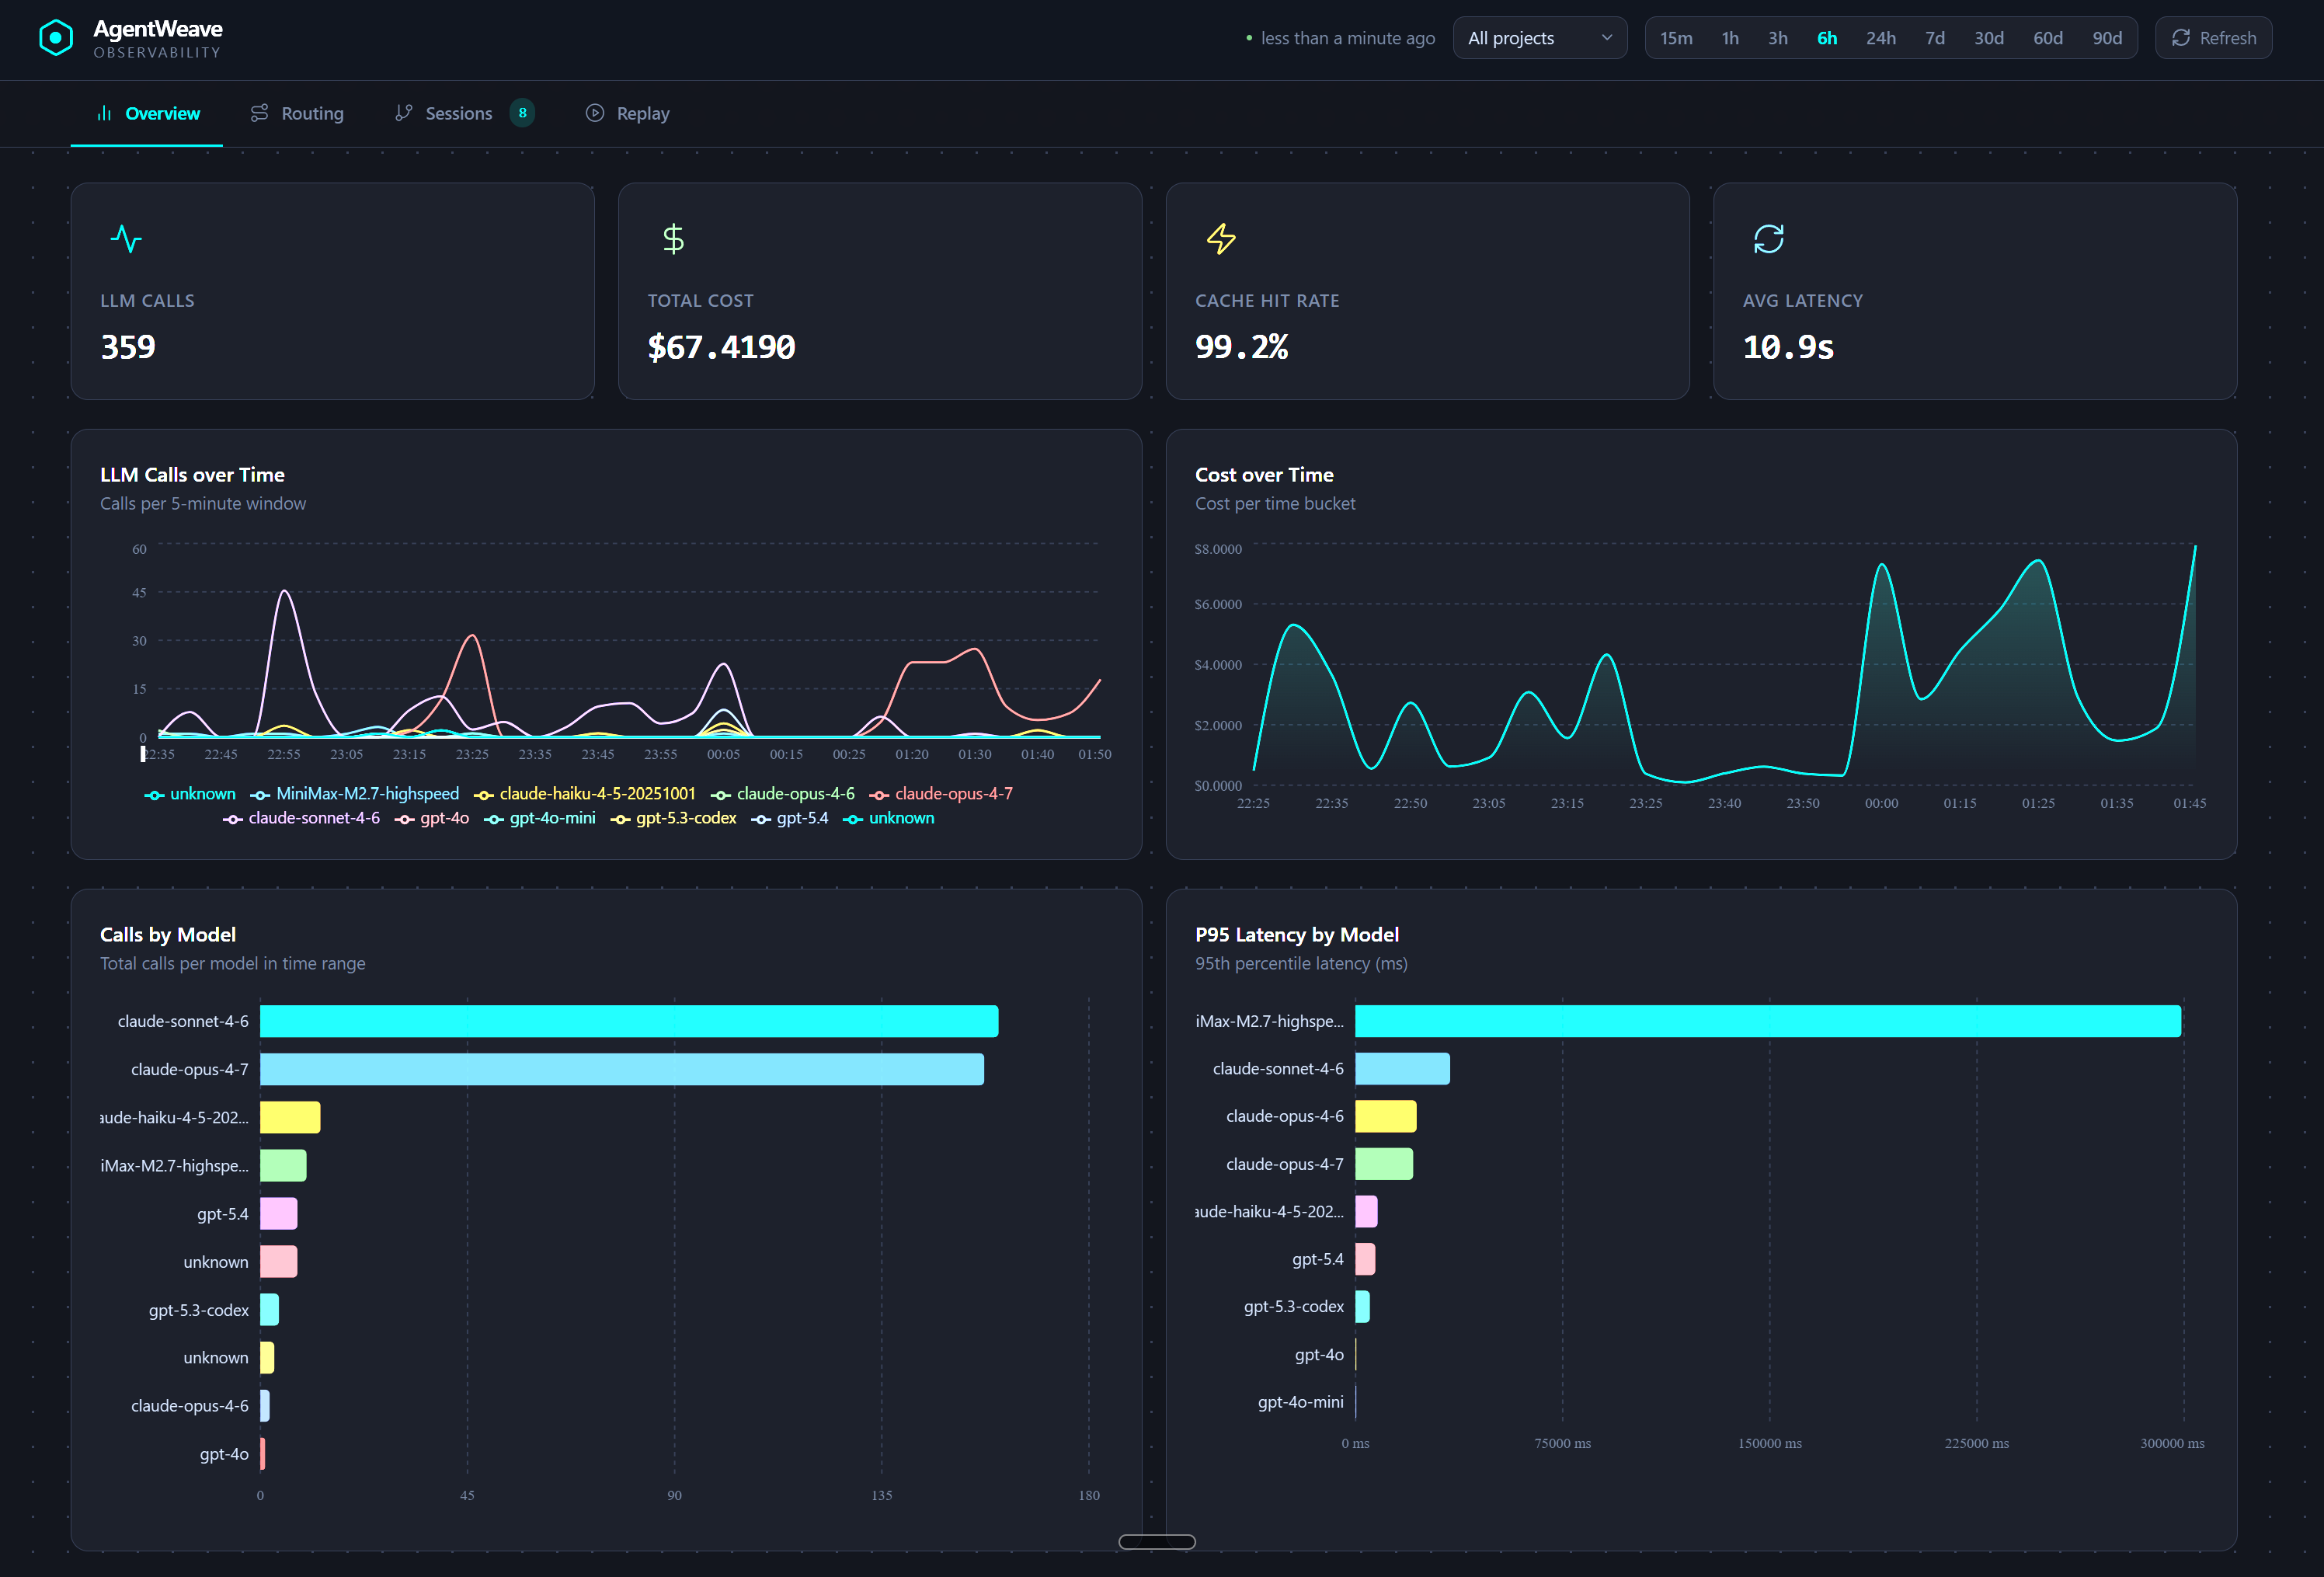Select the 15m time range

click(1677, 38)
